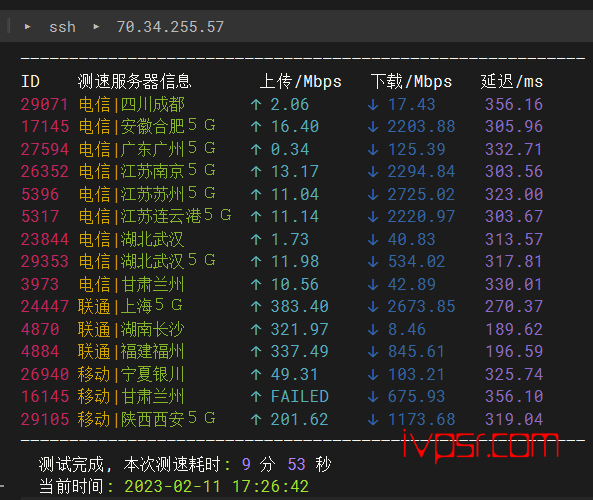Select the 70.34.255.57 host breadcrumb

[170, 27]
